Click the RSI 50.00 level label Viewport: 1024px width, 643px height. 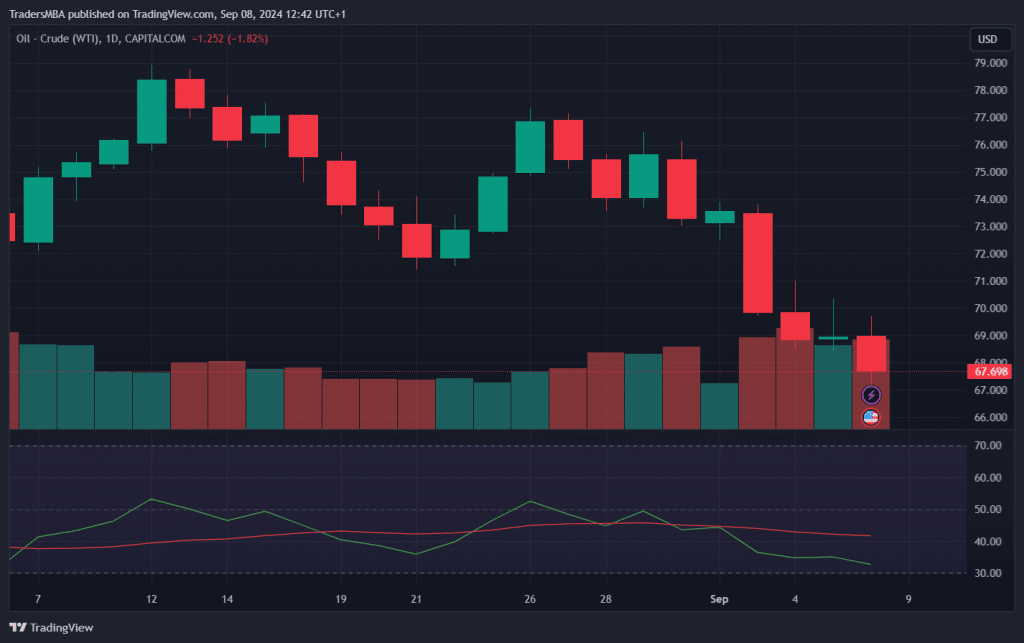[987, 509]
